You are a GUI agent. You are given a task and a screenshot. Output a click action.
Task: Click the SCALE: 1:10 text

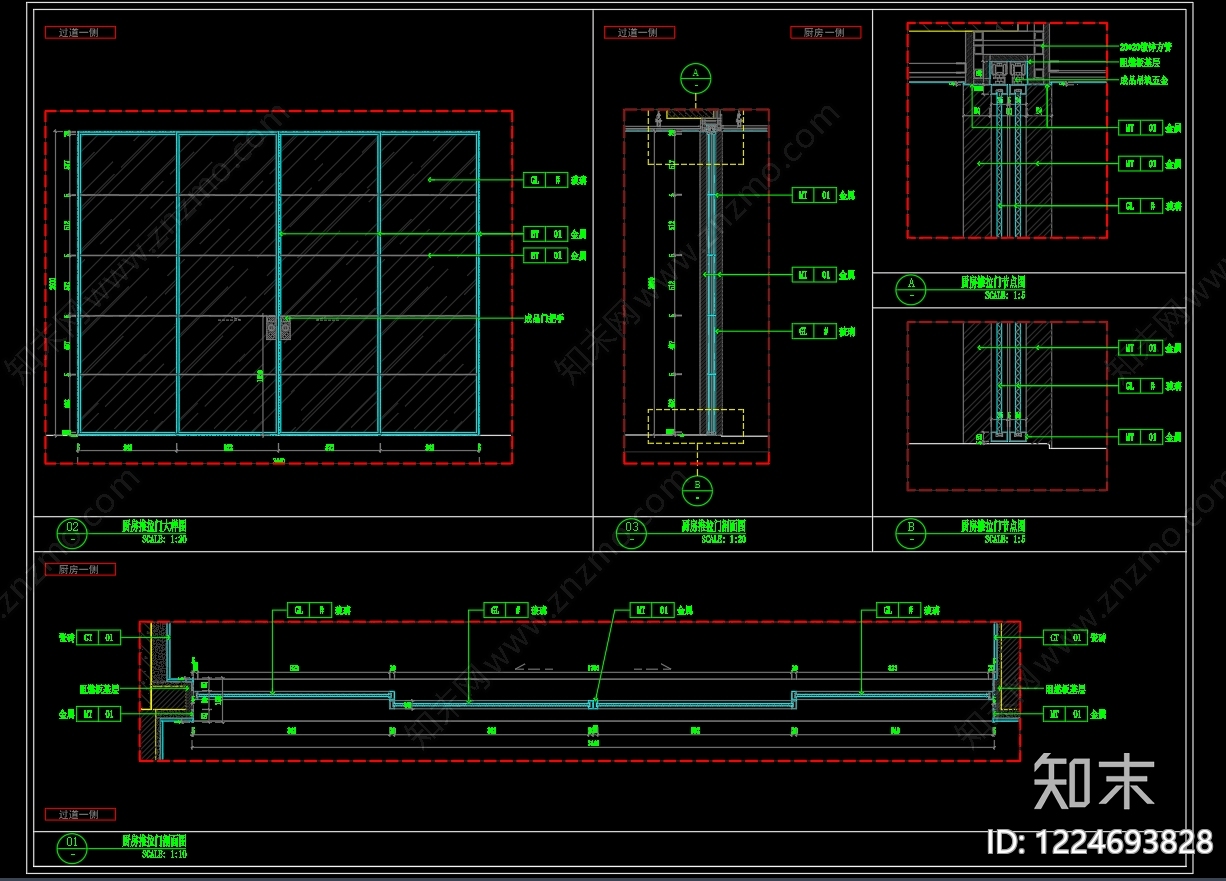tap(164, 855)
